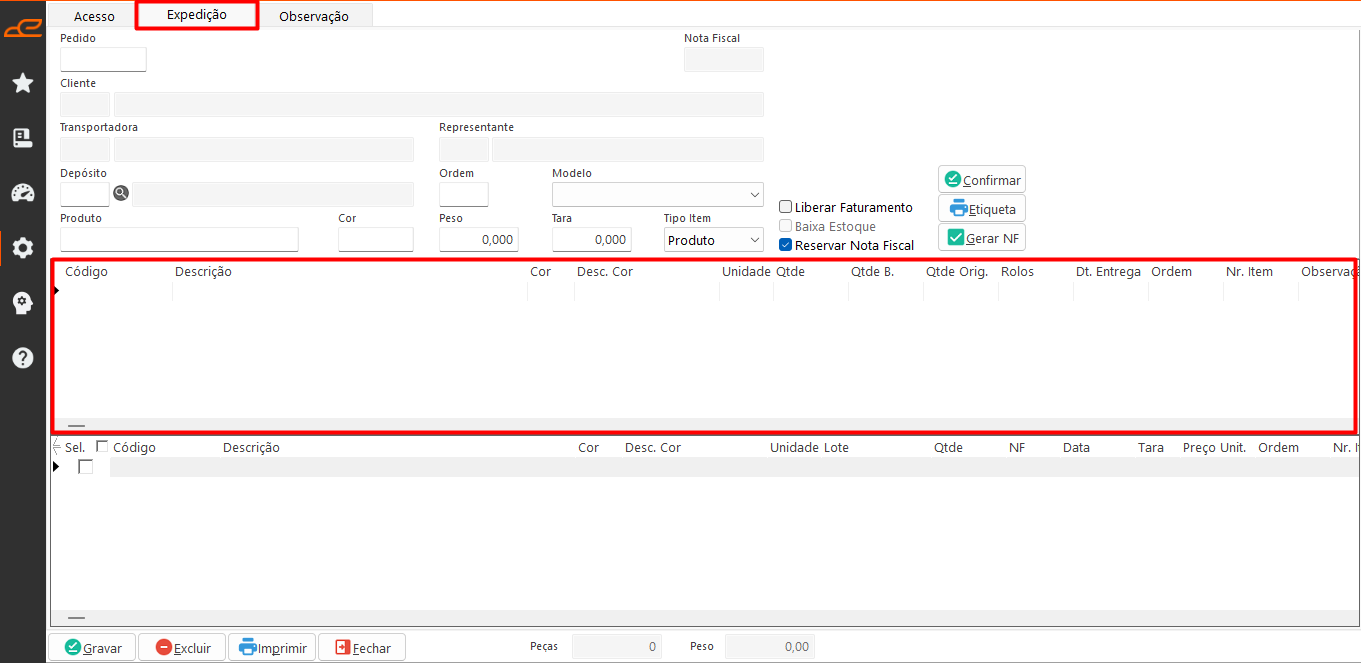
Task: Click the dashboard gauge sidebar icon
Action: pos(22,193)
